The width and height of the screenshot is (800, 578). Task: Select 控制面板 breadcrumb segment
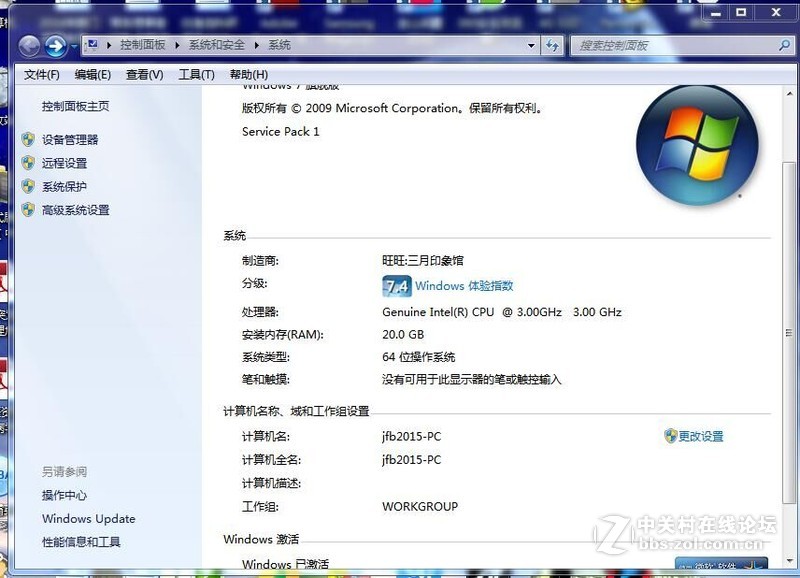(x=142, y=45)
